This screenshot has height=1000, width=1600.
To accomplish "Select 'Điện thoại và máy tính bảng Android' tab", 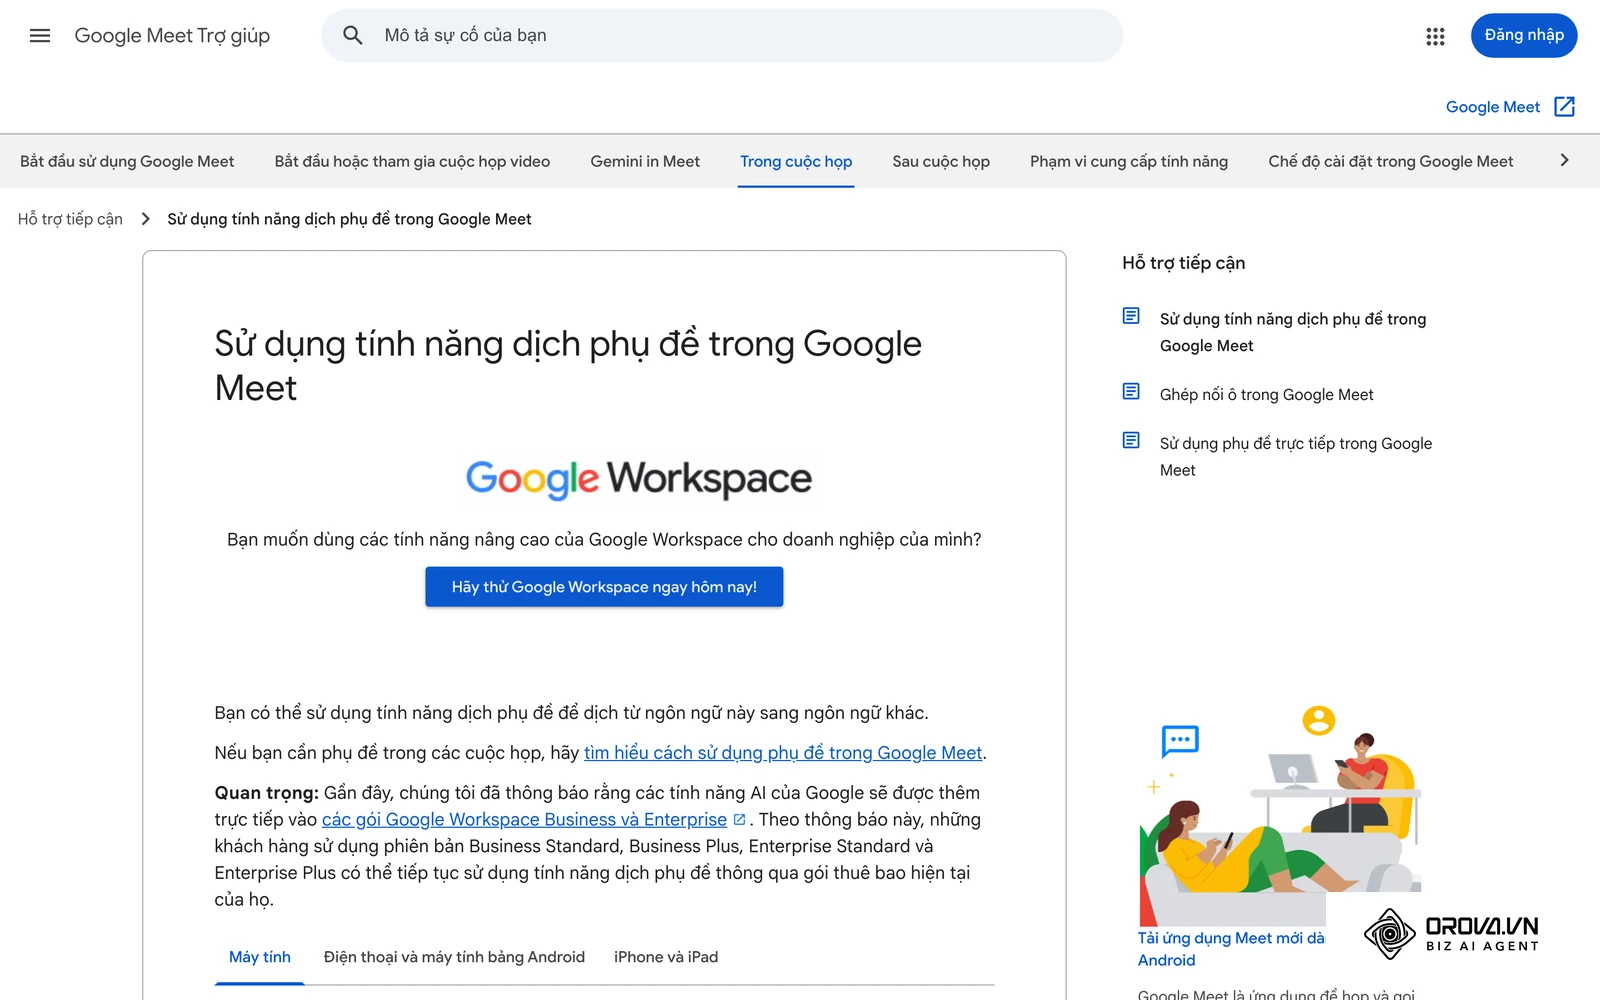I will pyautogui.click(x=454, y=957).
